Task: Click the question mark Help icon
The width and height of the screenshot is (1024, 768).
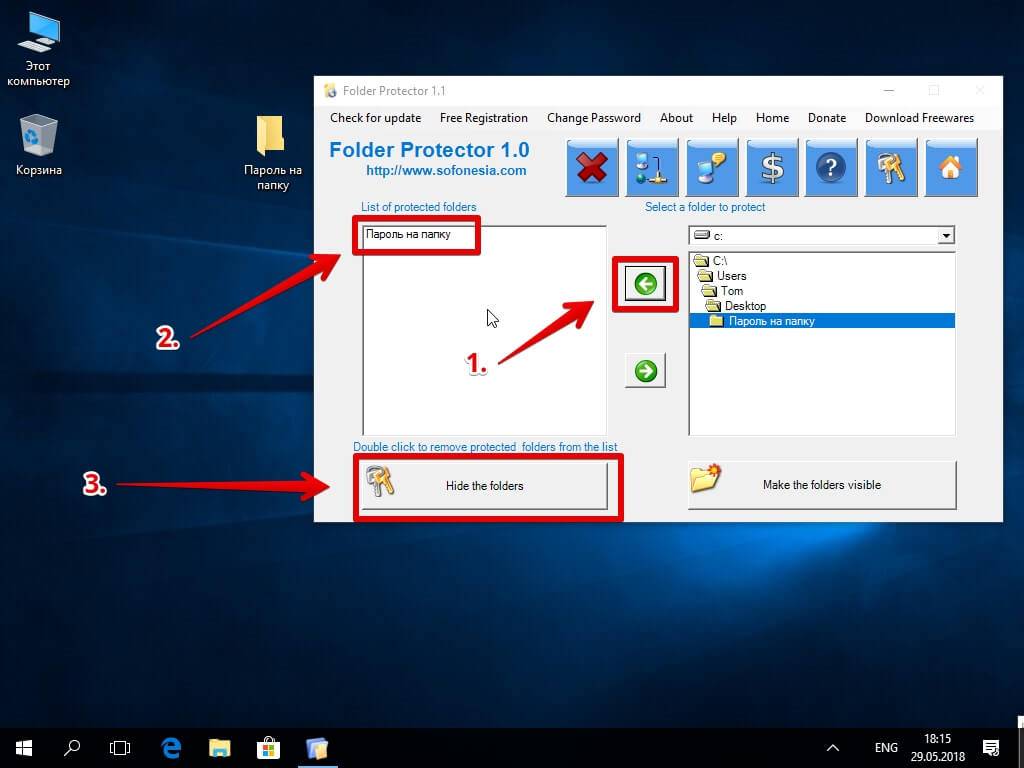Action: coord(831,168)
